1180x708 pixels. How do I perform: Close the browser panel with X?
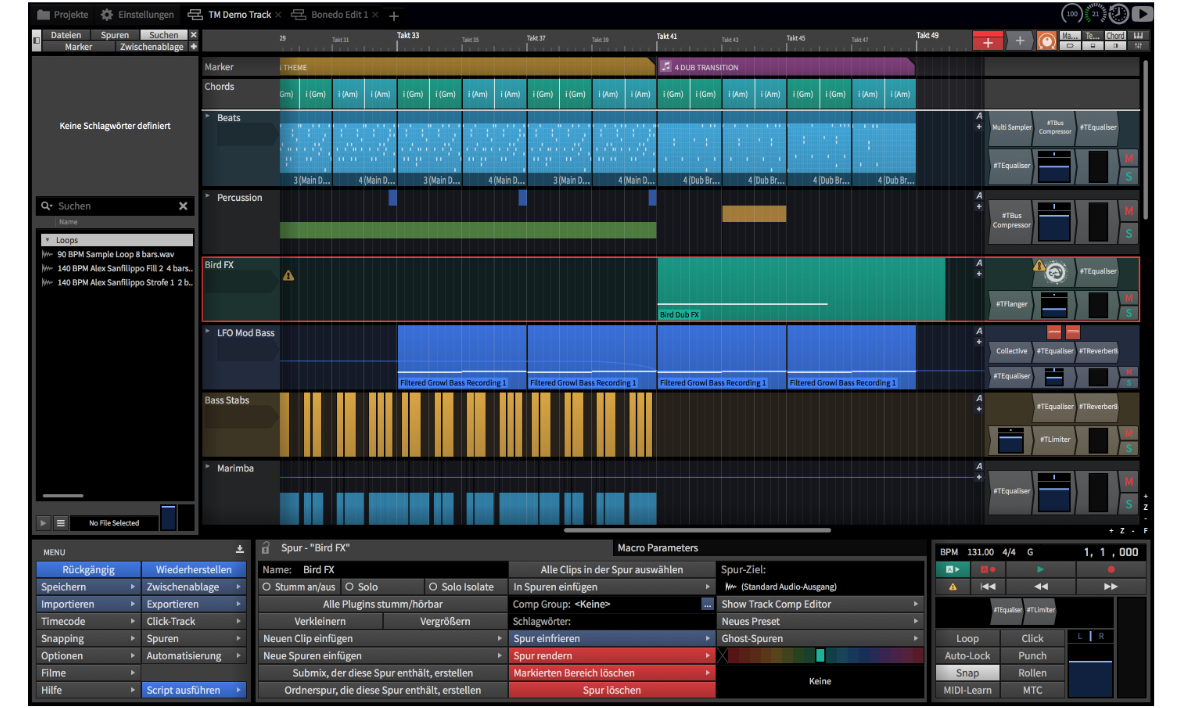193,35
